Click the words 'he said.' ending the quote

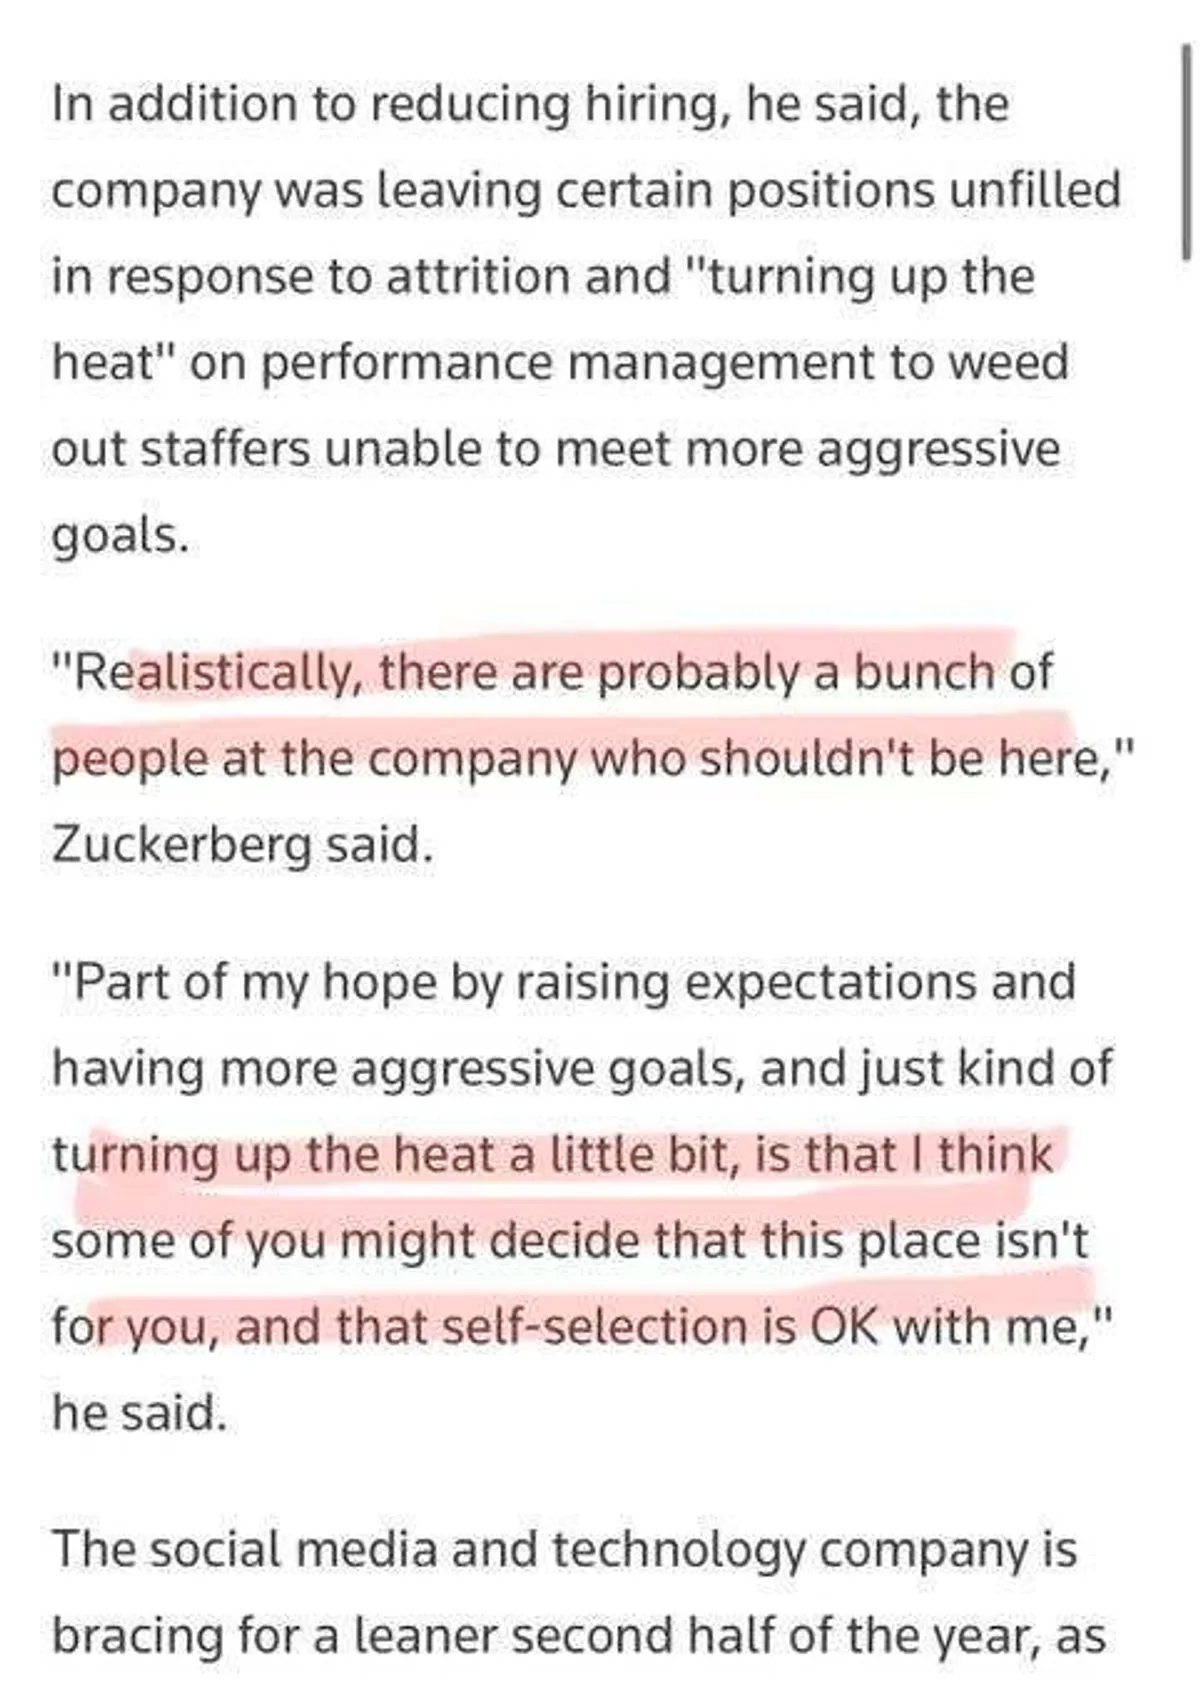[139, 1413]
